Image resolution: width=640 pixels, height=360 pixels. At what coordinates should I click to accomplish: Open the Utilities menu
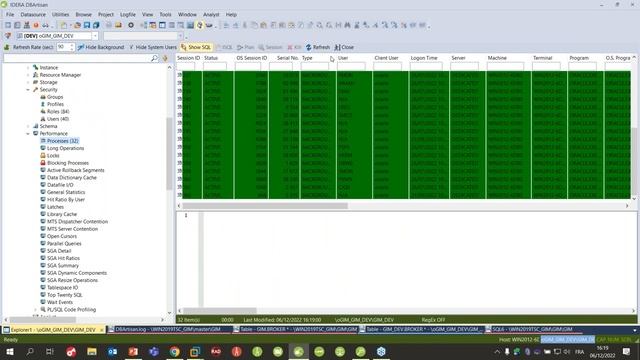coord(60,14)
